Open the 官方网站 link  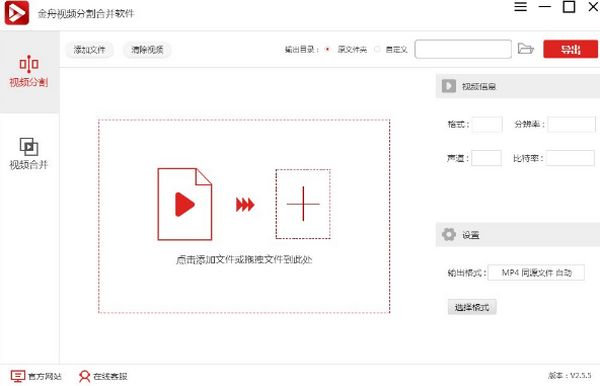(x=45, y=376)
